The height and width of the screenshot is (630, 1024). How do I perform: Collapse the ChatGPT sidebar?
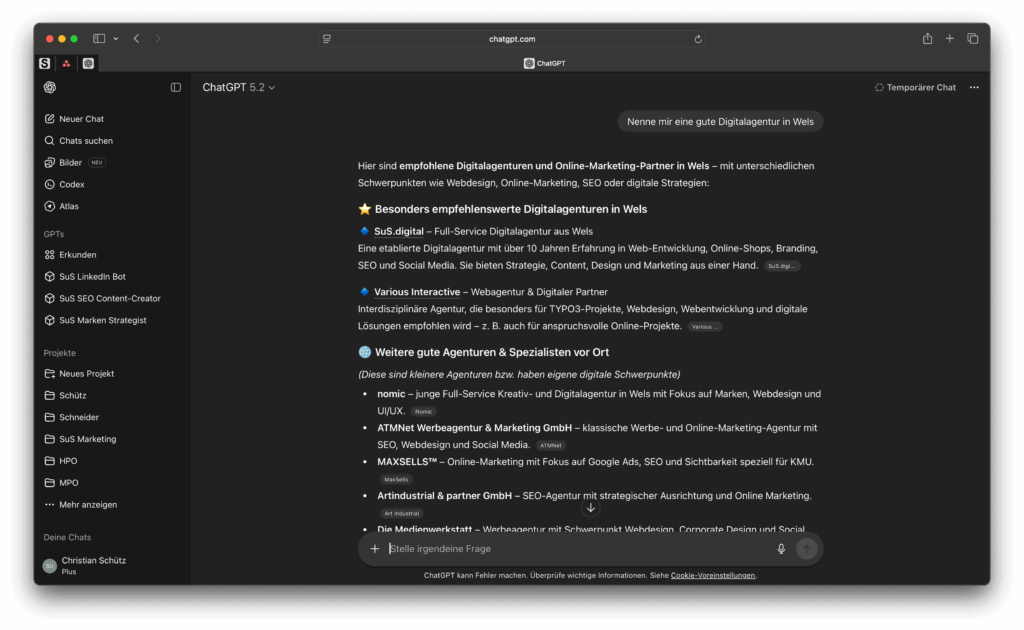point(176,88)
